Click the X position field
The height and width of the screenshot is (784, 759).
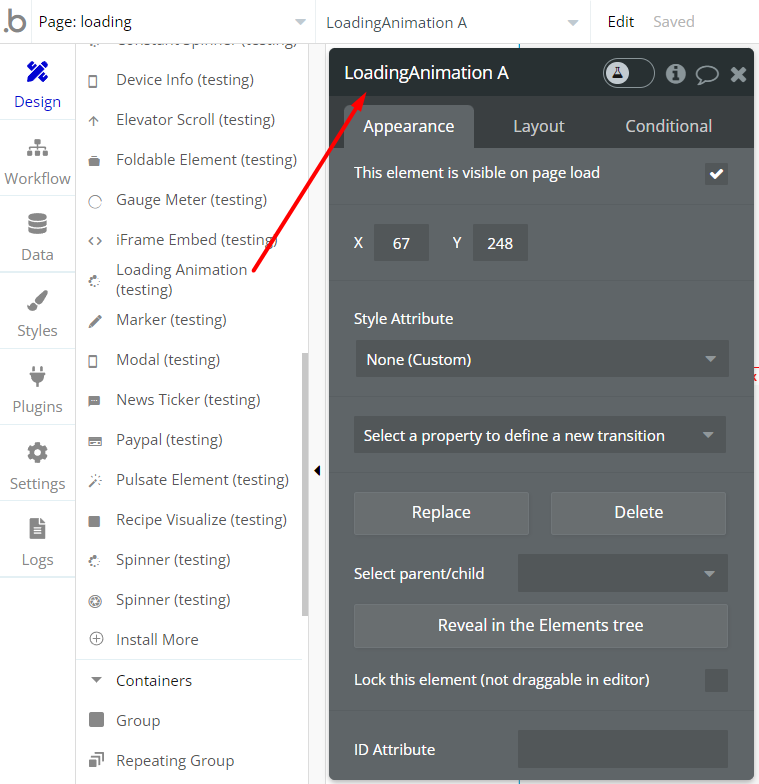(401, 243)
